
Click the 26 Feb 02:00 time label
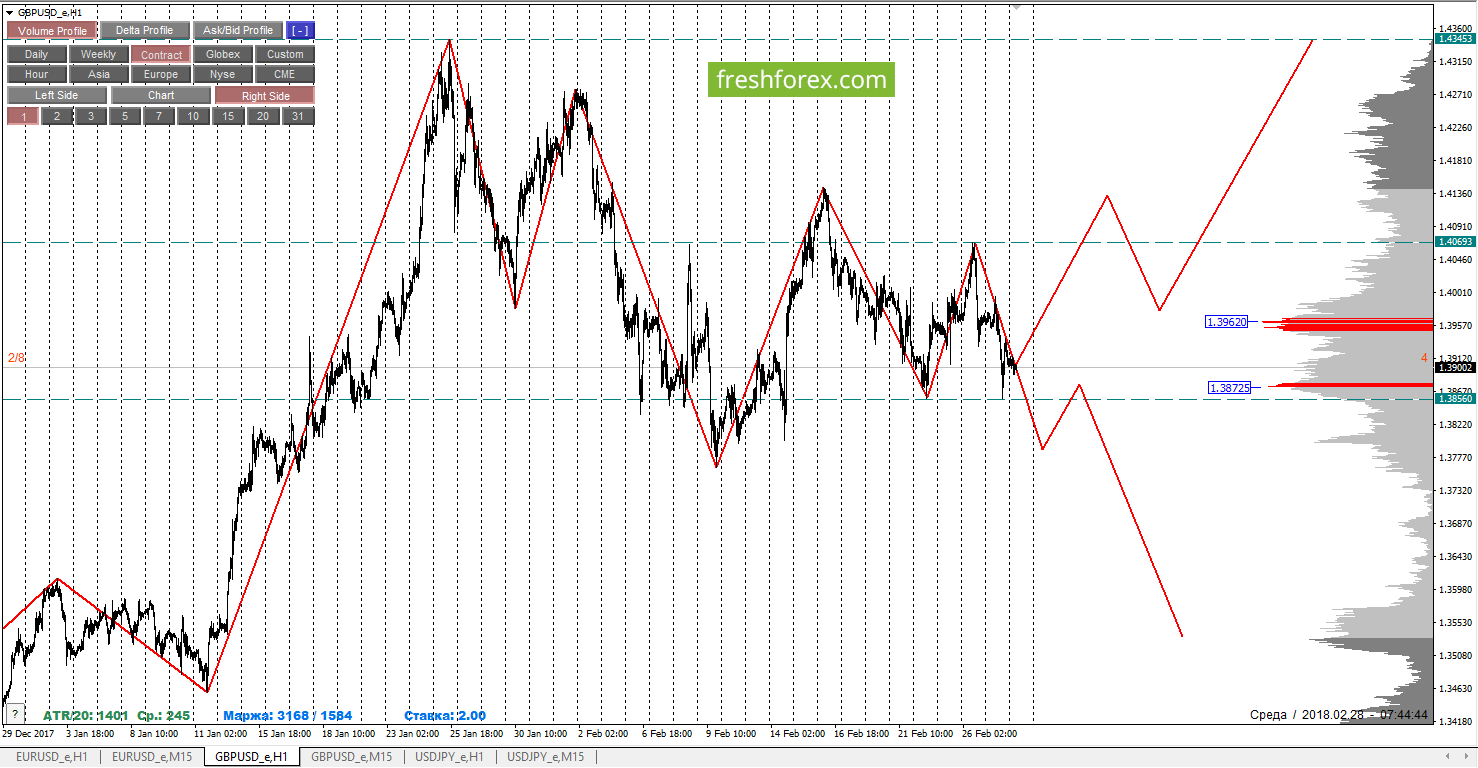click(x=989, y=734)
